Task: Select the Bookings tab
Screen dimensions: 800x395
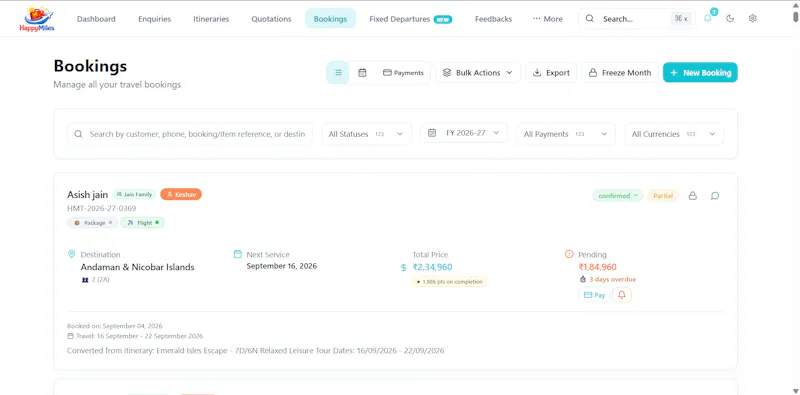Action: point(331,19)
